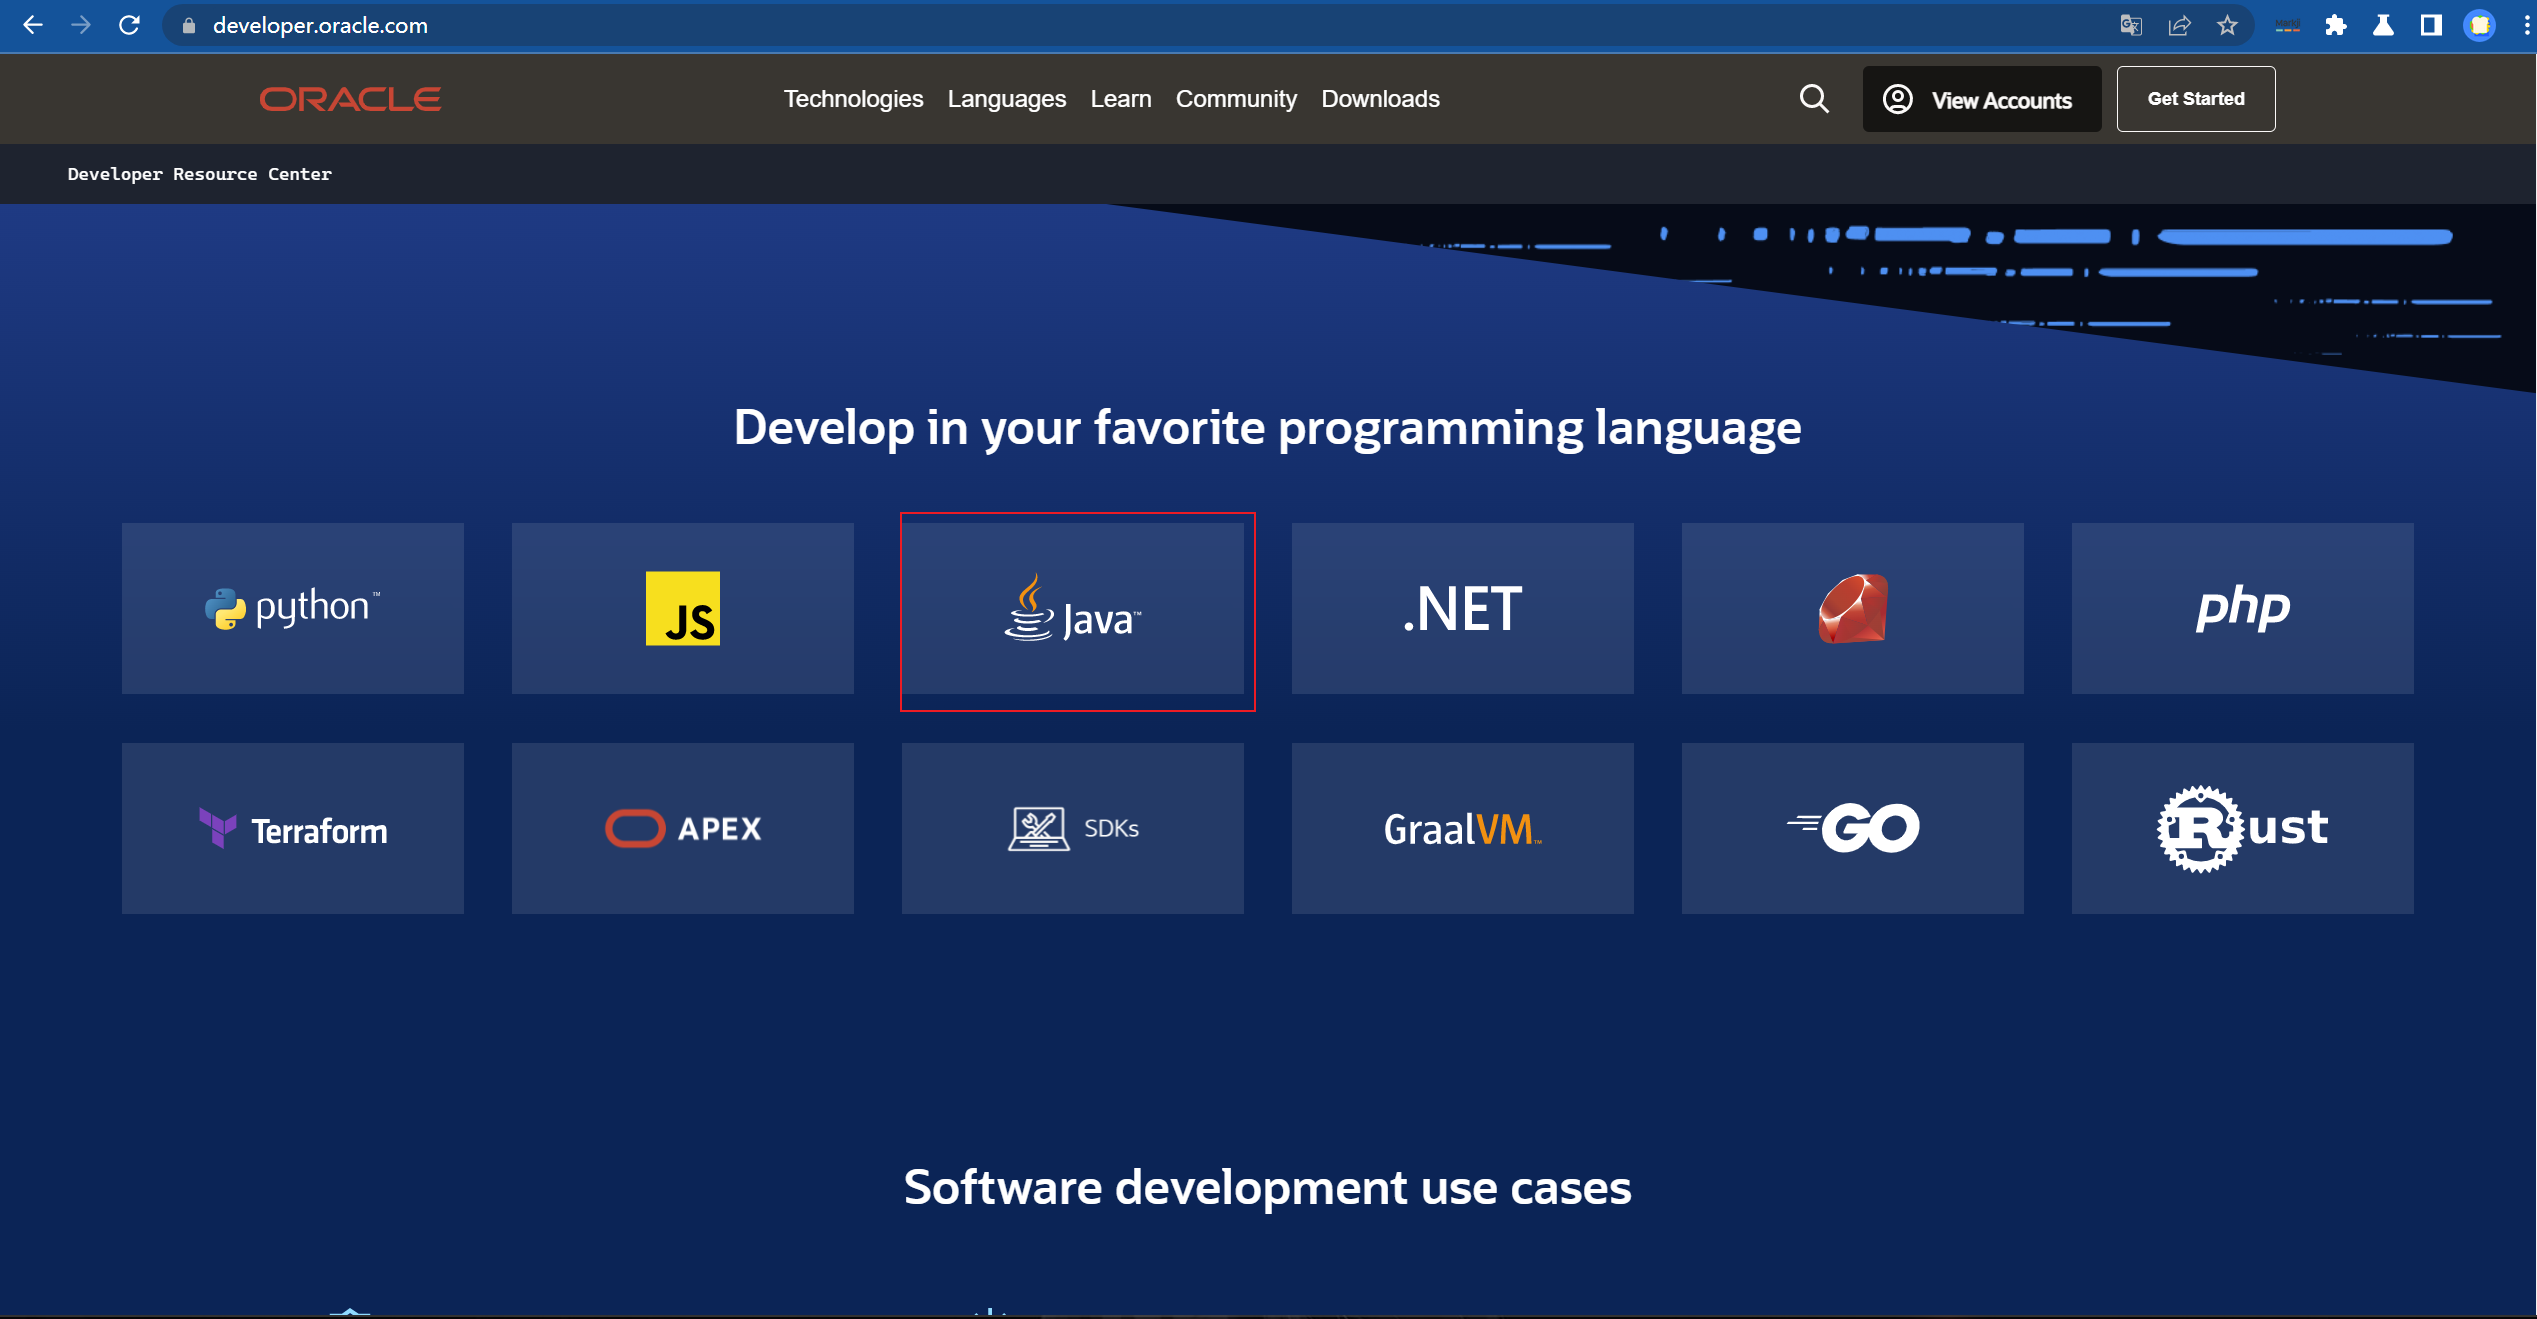This screenshot has height=1319, width=2537.
Task: Click the Oracle logo
Action: coord(350,99)
